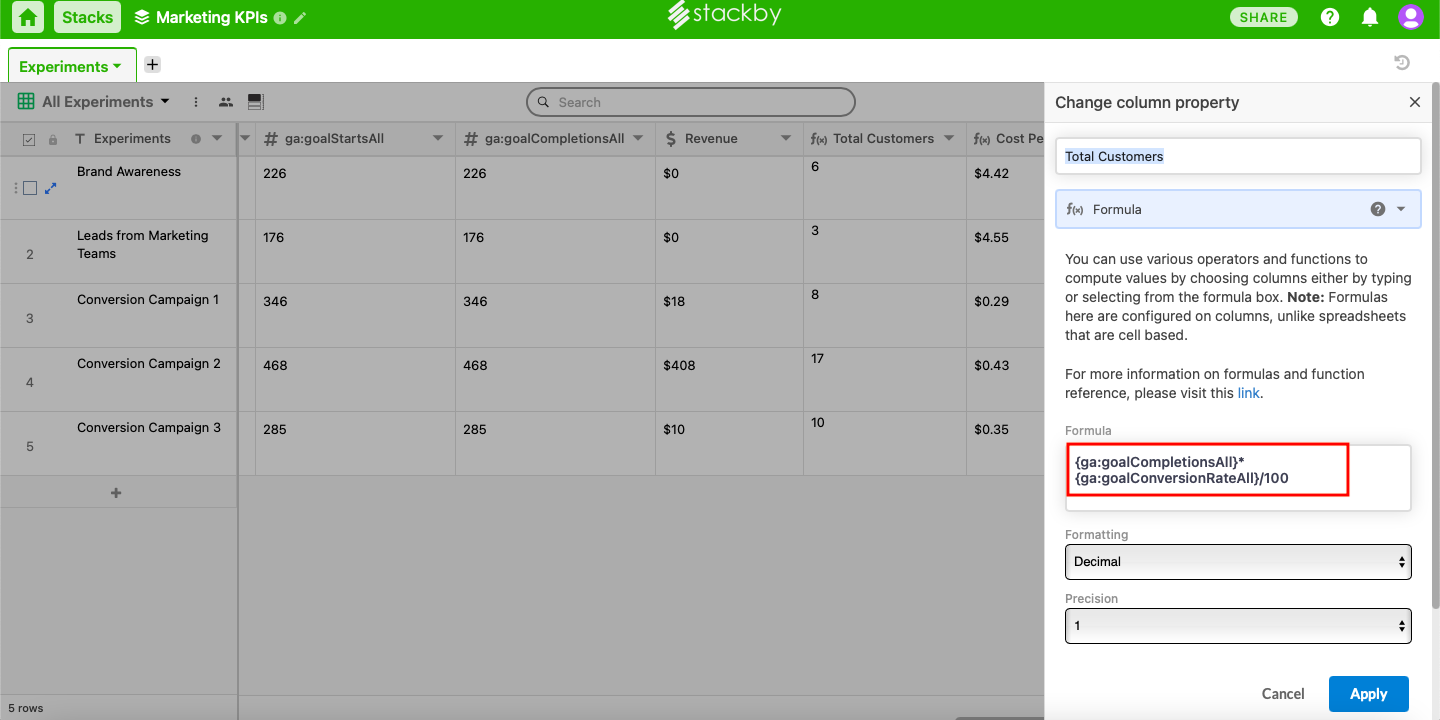Click the $408 revenue cell

[x=729, y=380]
